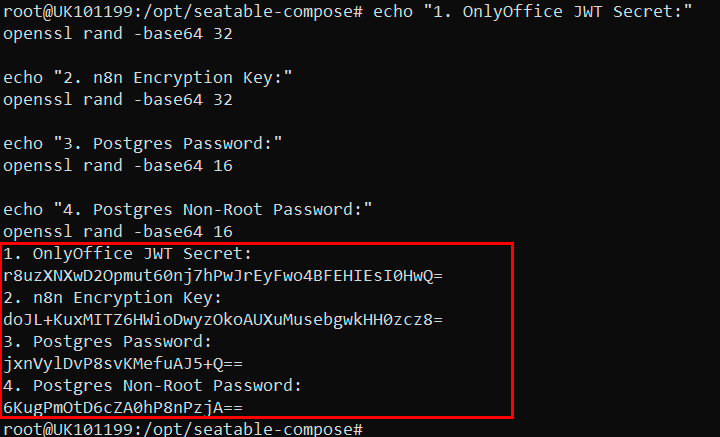Image resolution: width=720 pixels, height=437 pixels.
Task: Click the echo "1. OnlyOffice JWT Secret:" command text
Action: [x=532, y=11]
